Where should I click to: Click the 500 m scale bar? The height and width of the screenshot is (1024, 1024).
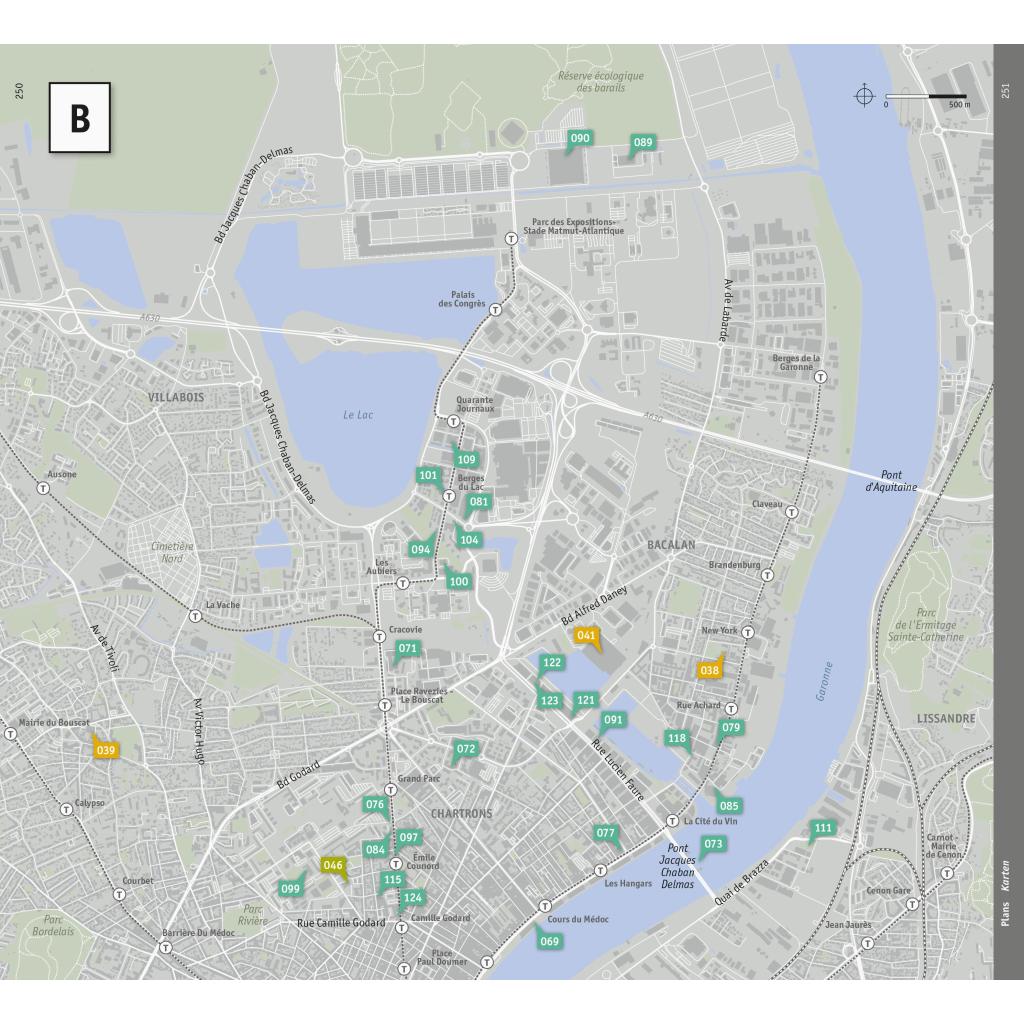click(926, 97)
